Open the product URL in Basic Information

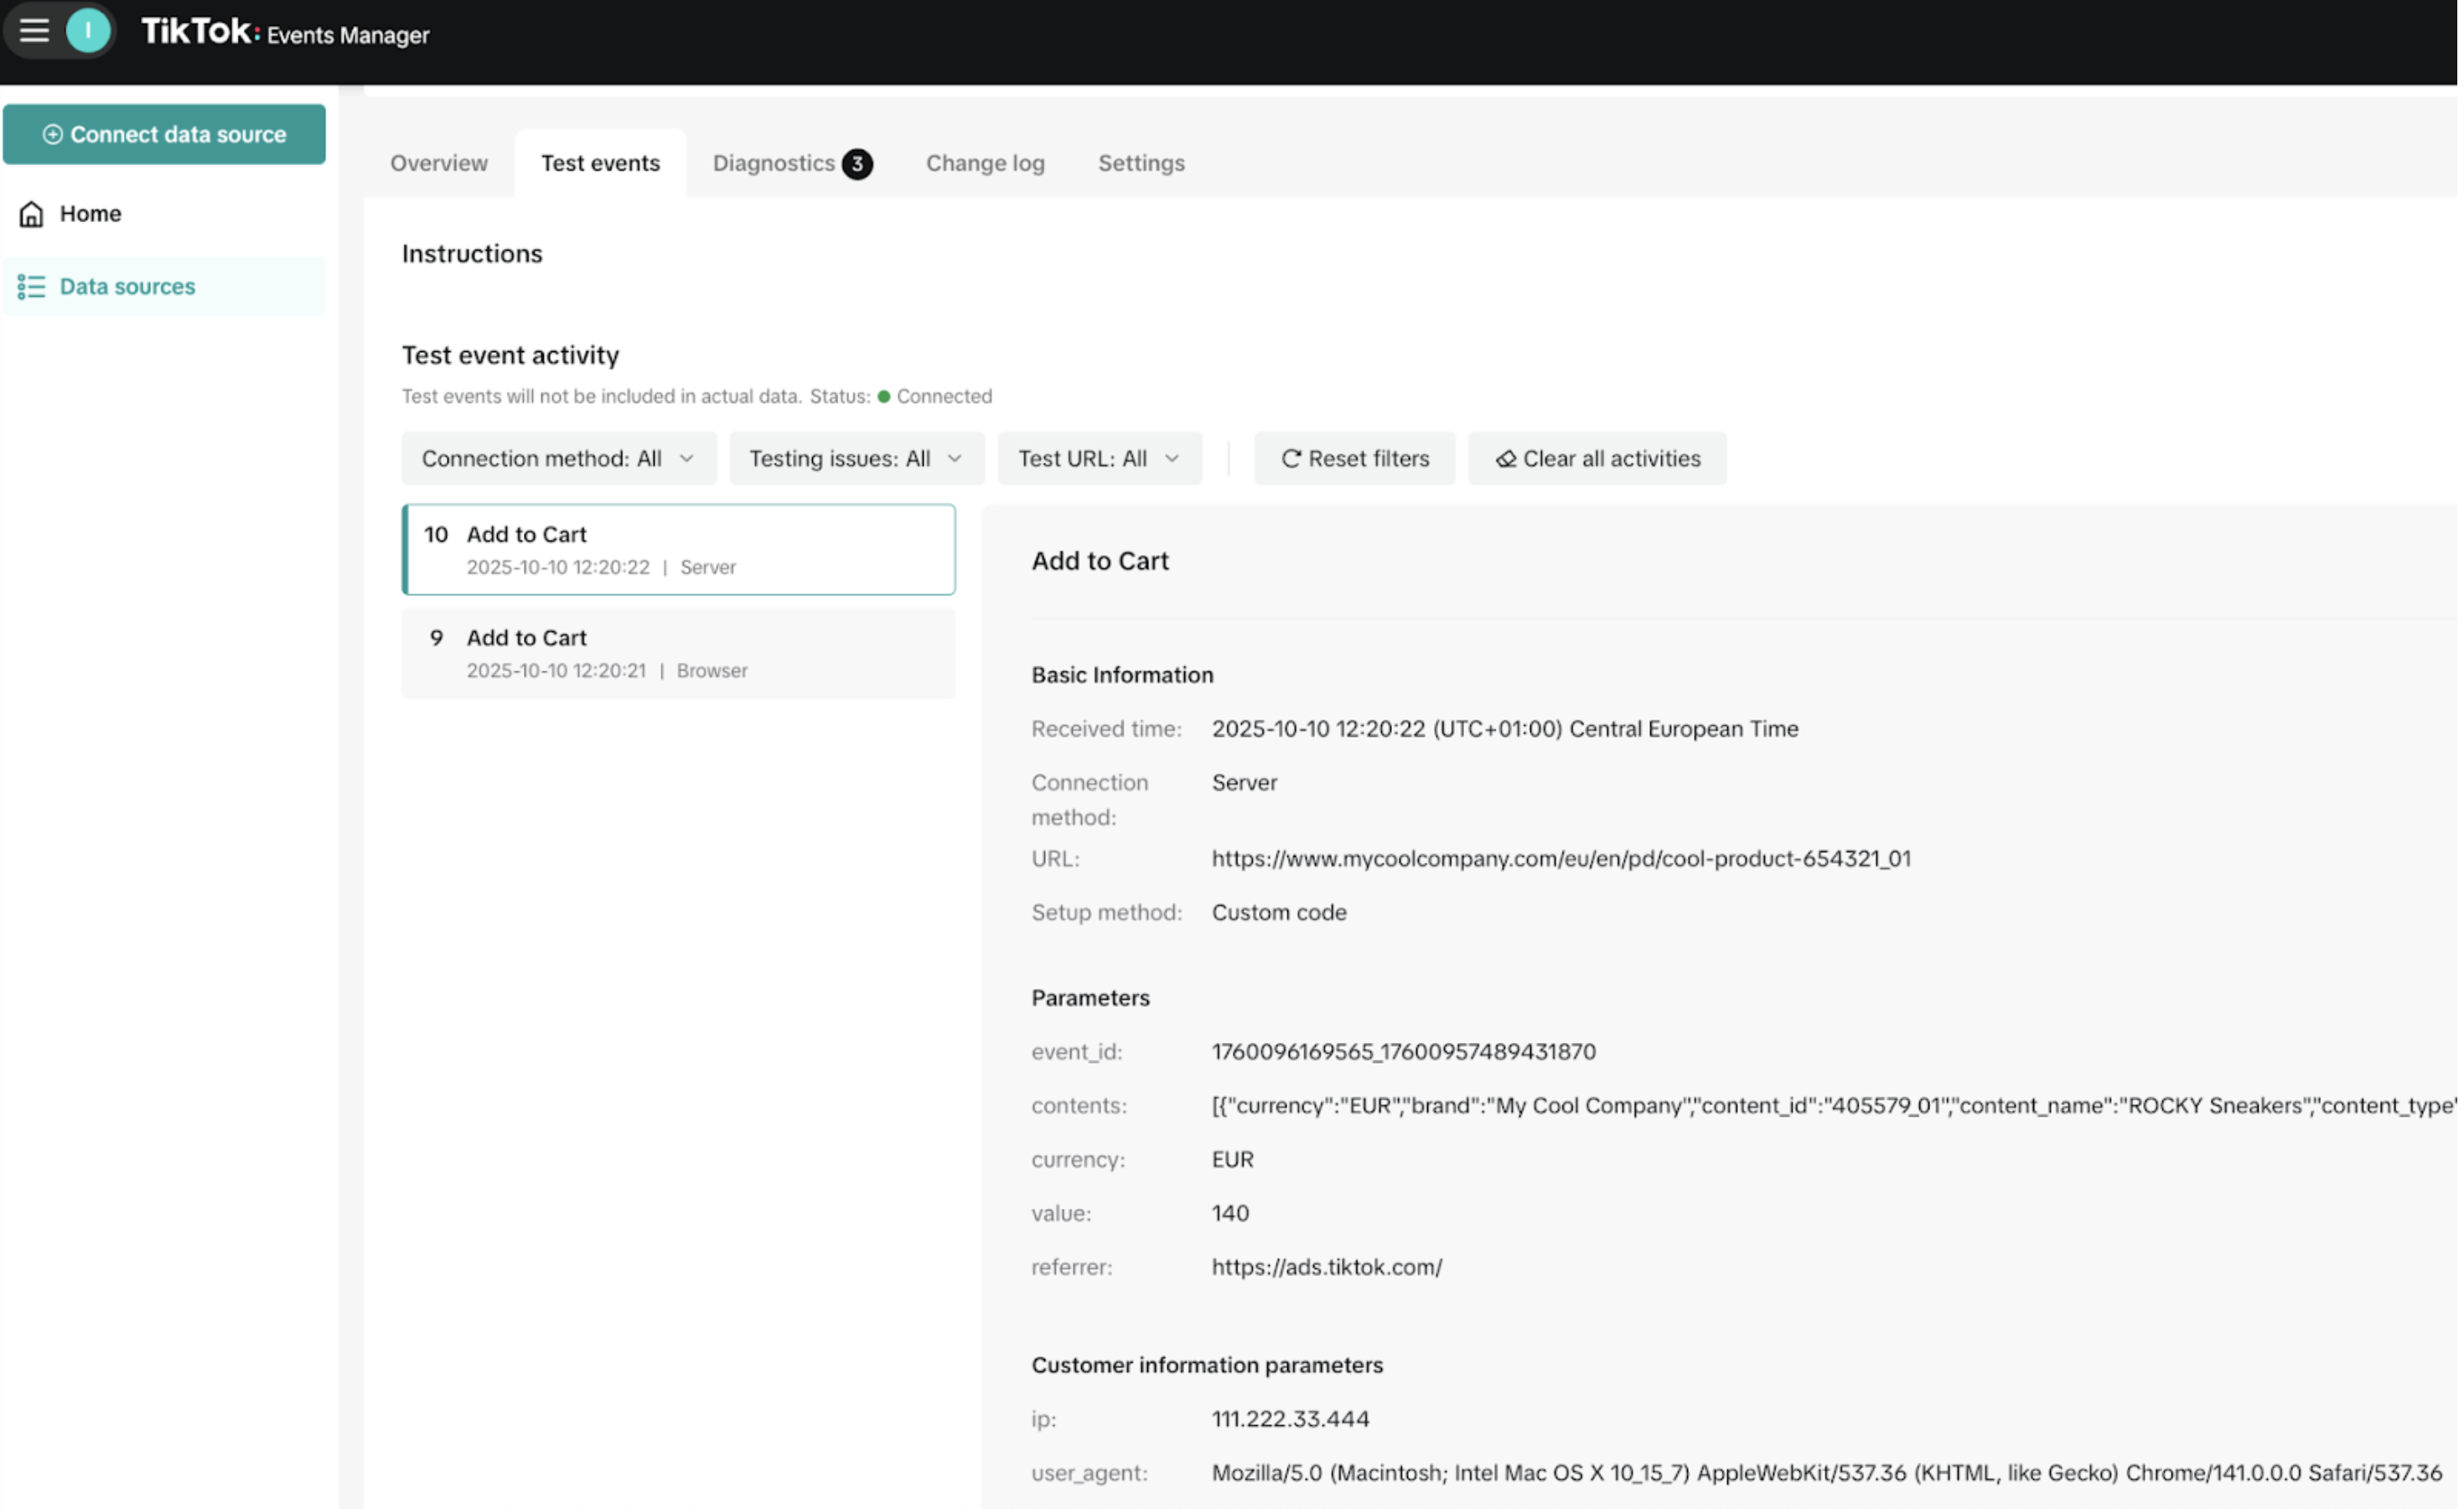(x=1561, y=859)
